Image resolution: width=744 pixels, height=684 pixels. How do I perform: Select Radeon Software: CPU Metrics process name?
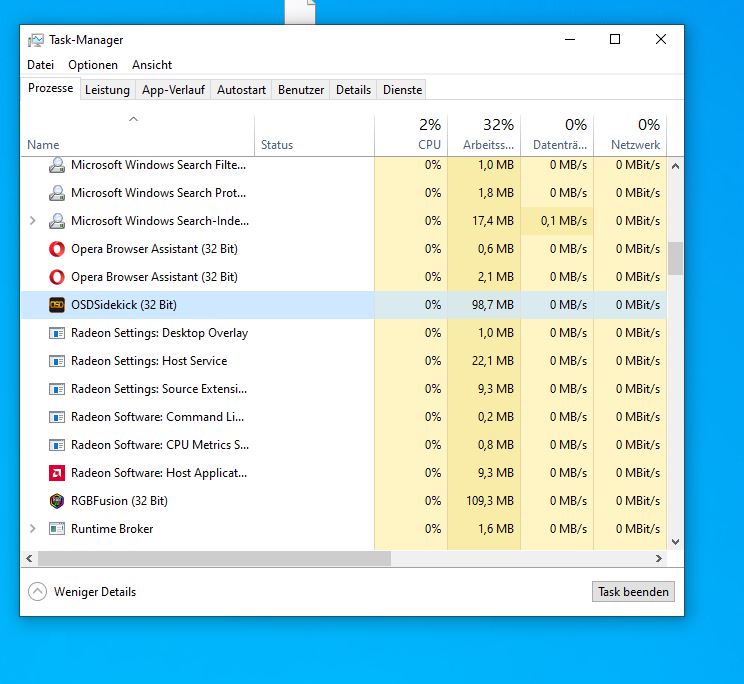tap(160, 445)
